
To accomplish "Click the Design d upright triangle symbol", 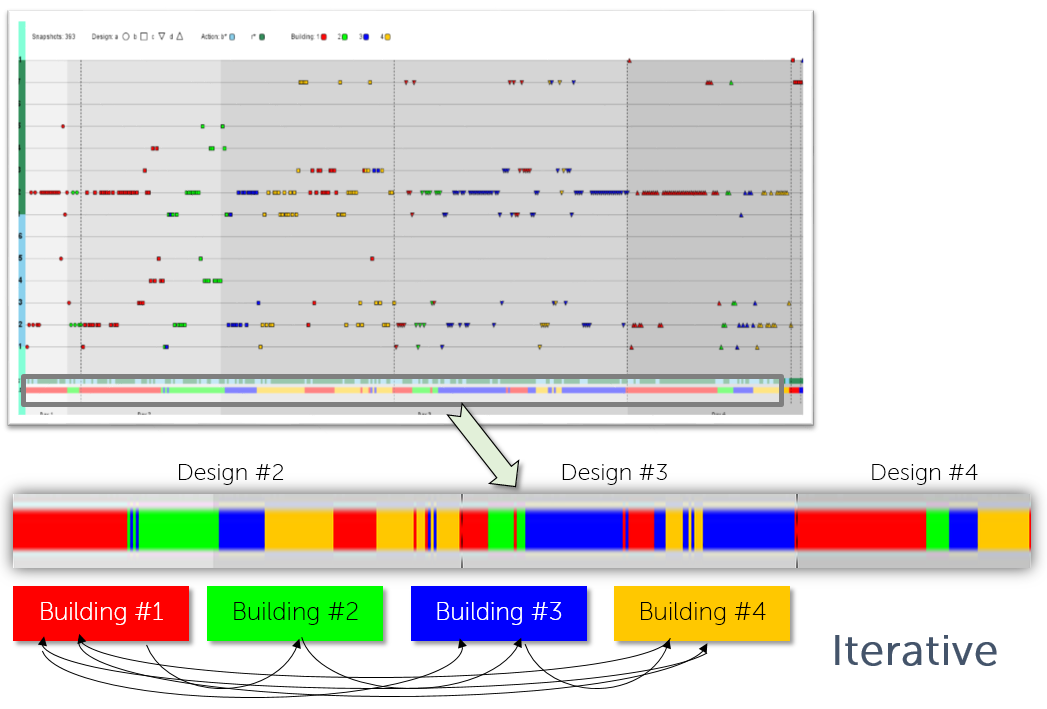I will 180,37.
